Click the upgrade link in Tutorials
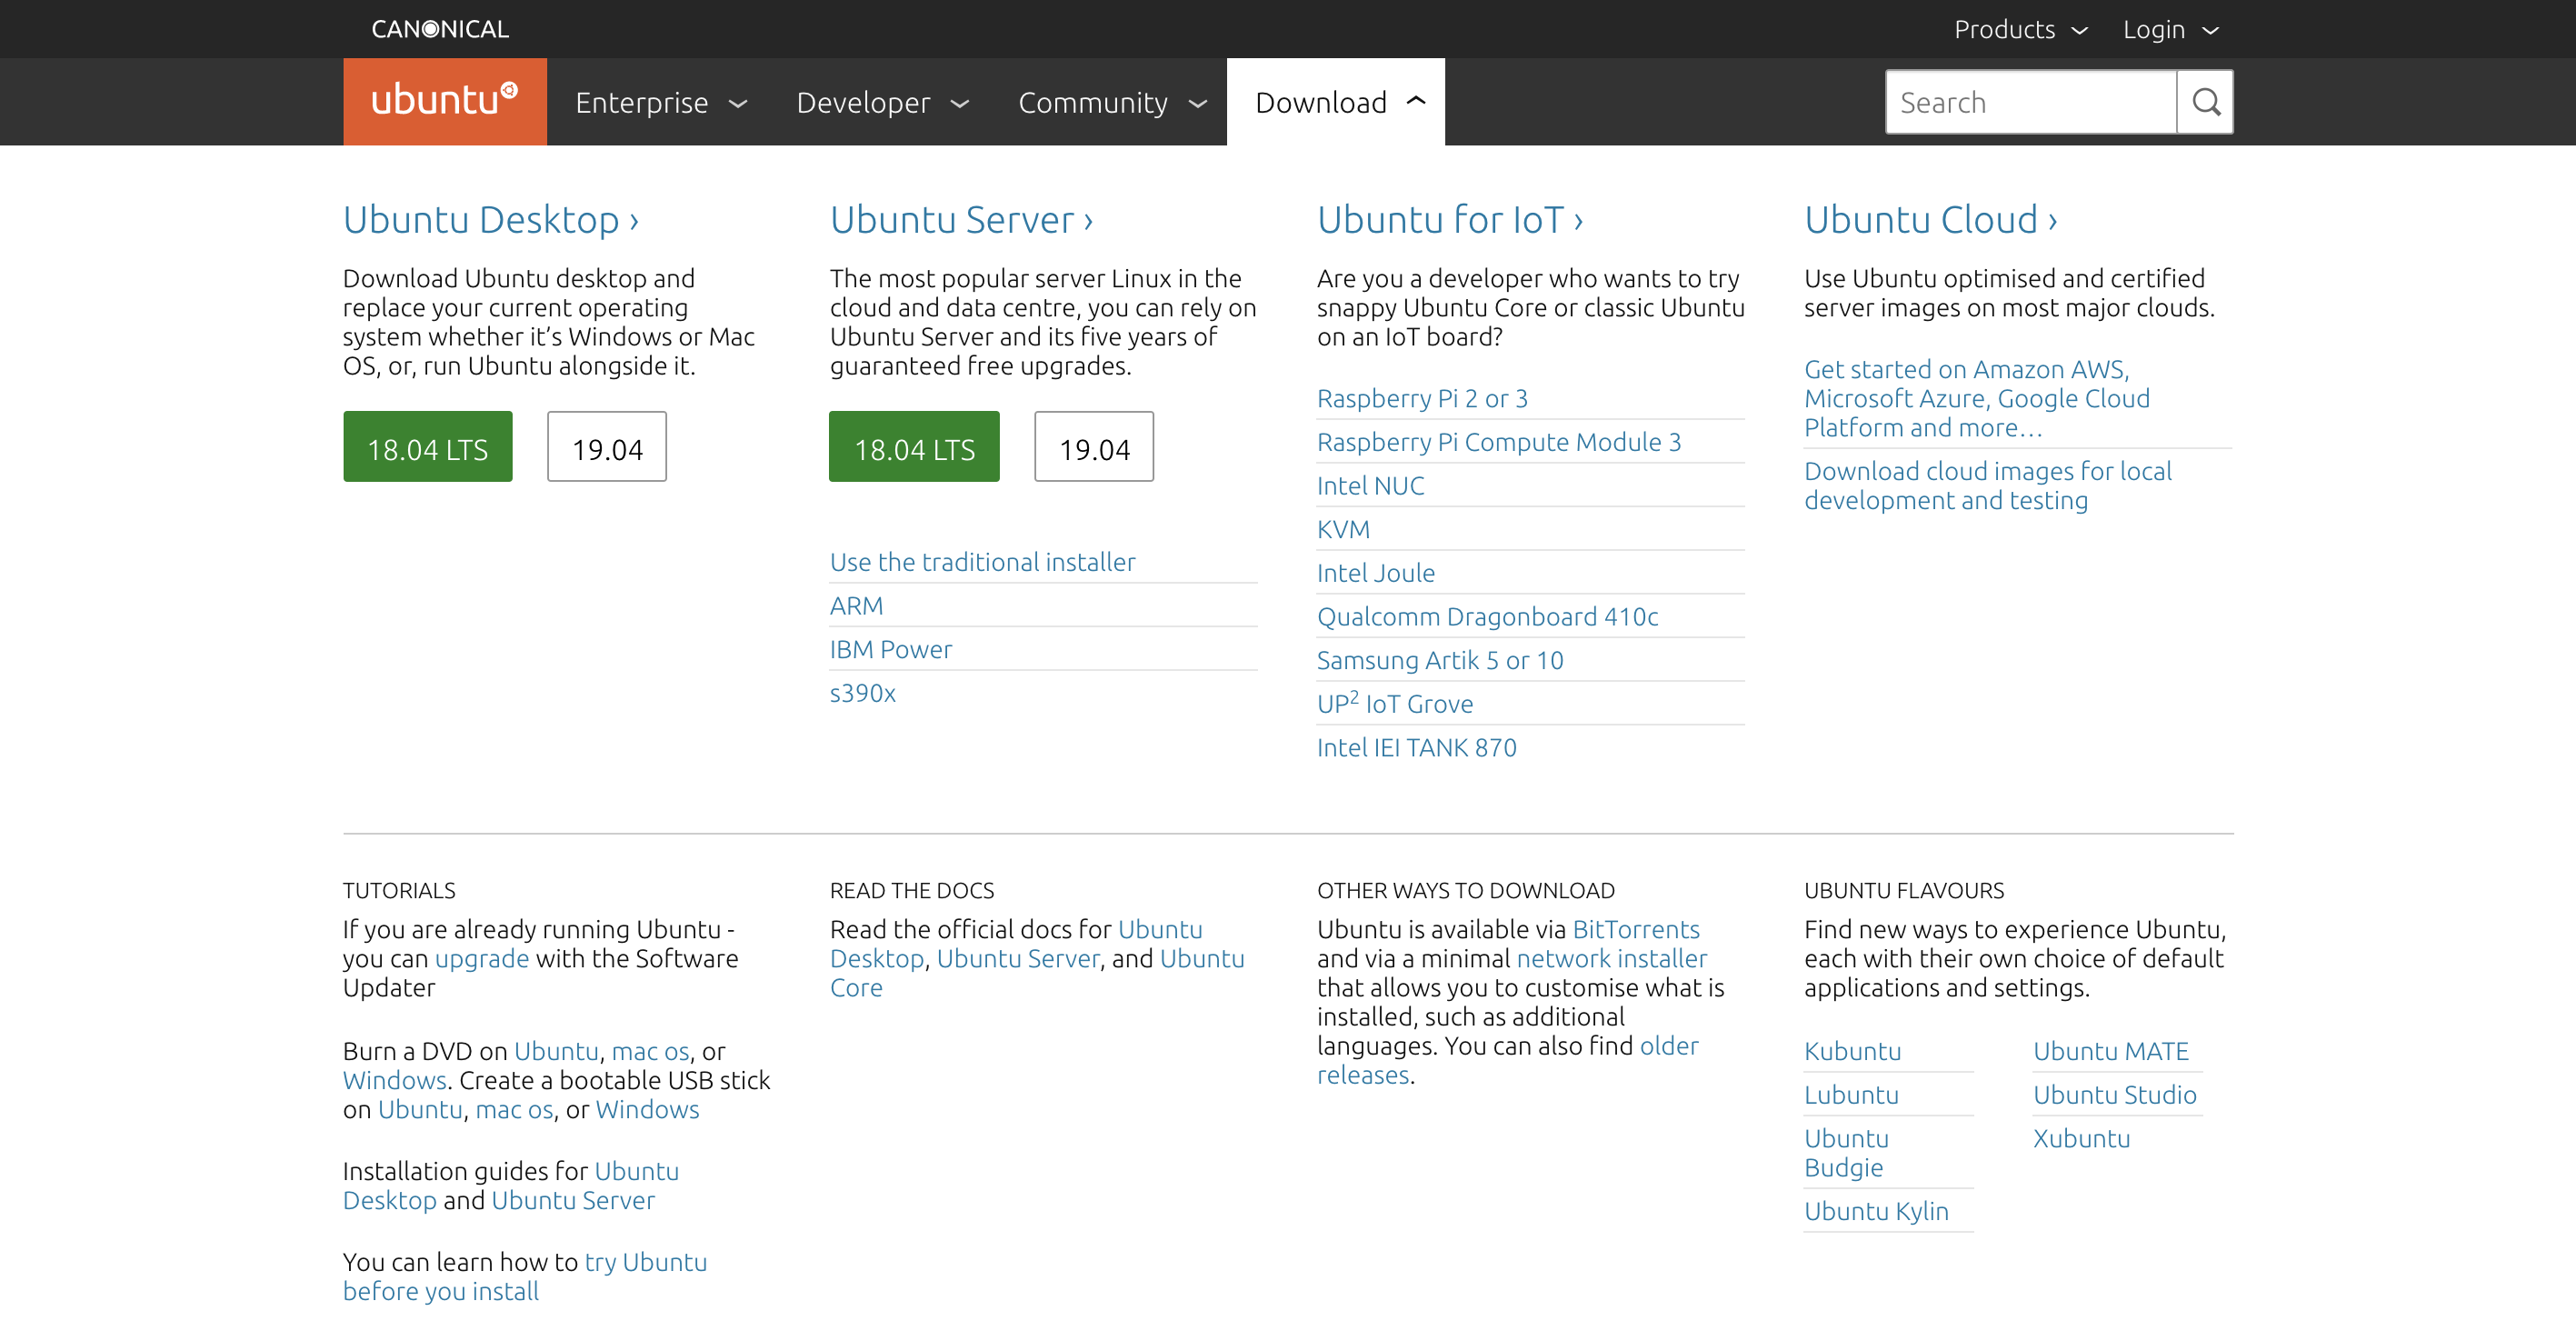2576x1331 pixels. (x=481, y=958)
